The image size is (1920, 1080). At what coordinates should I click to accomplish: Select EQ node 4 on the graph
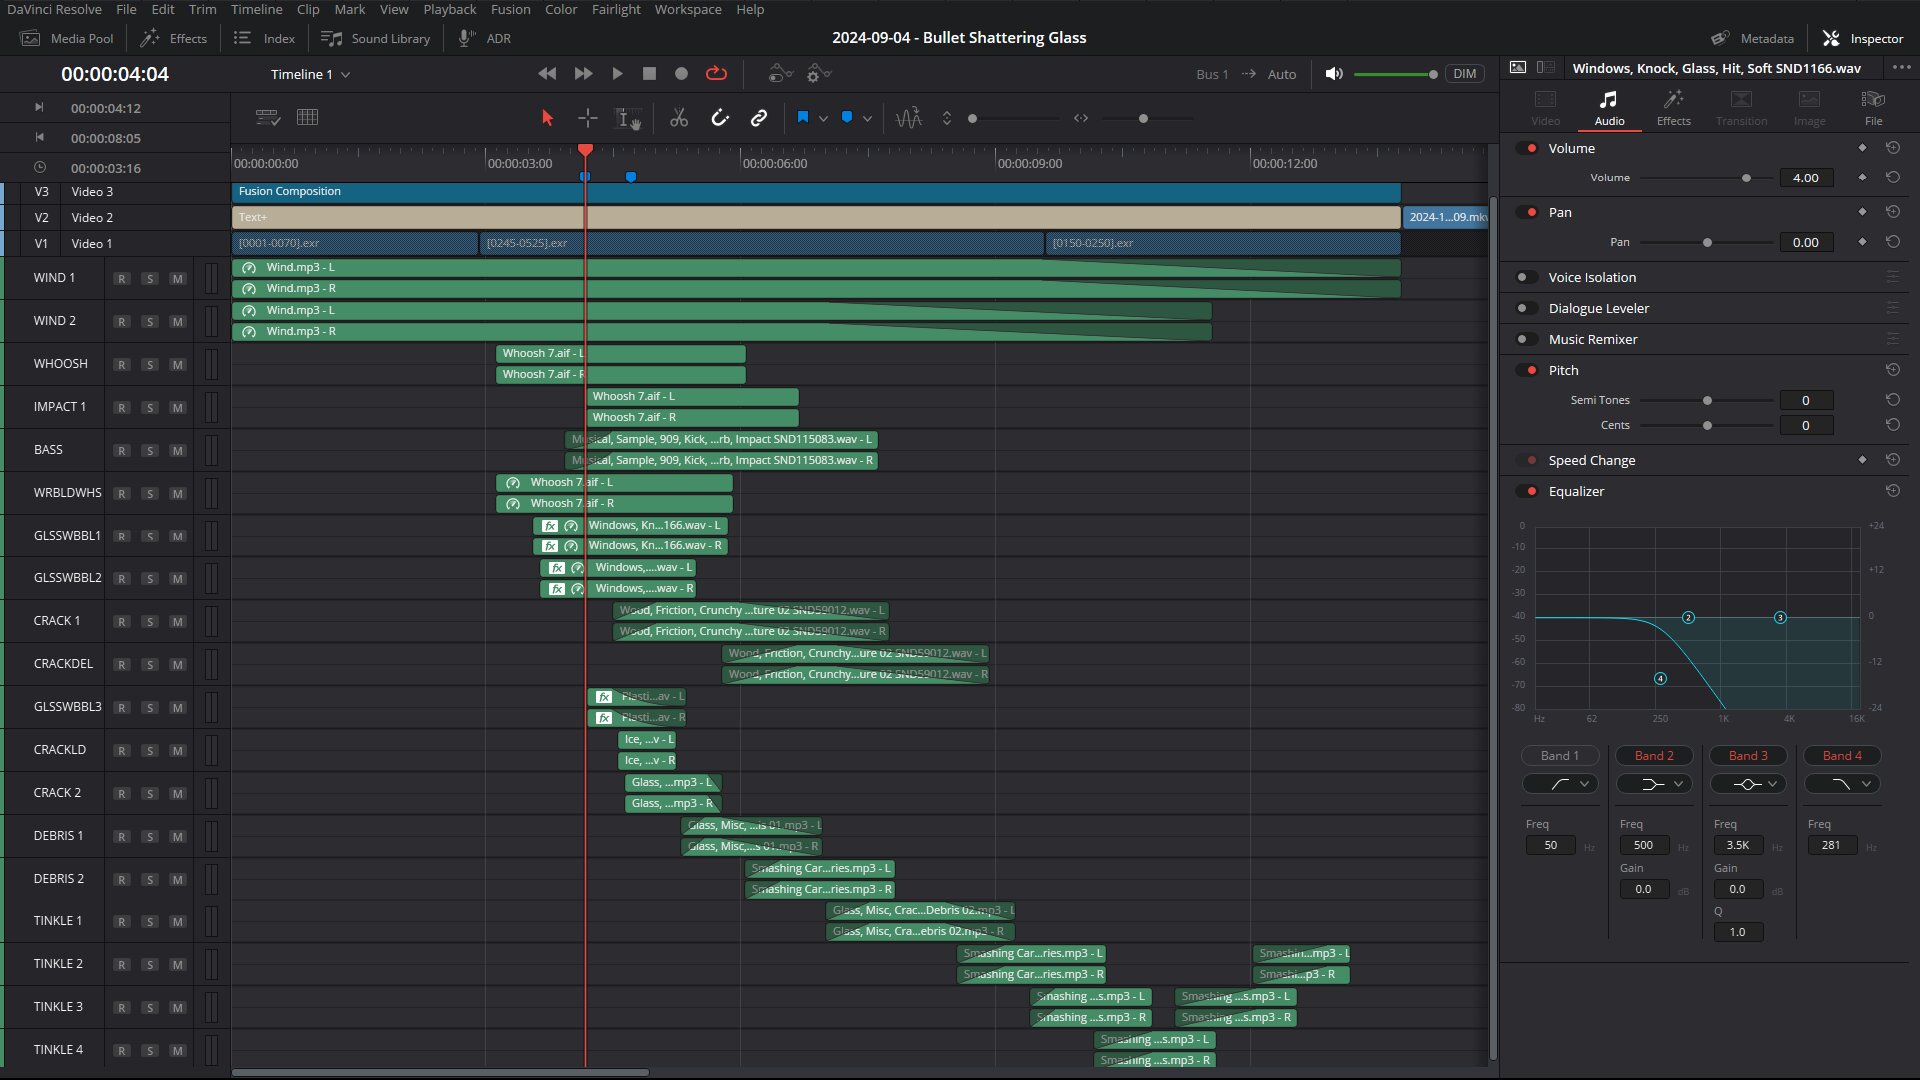pyautogui.click(x=1660, y=678)
